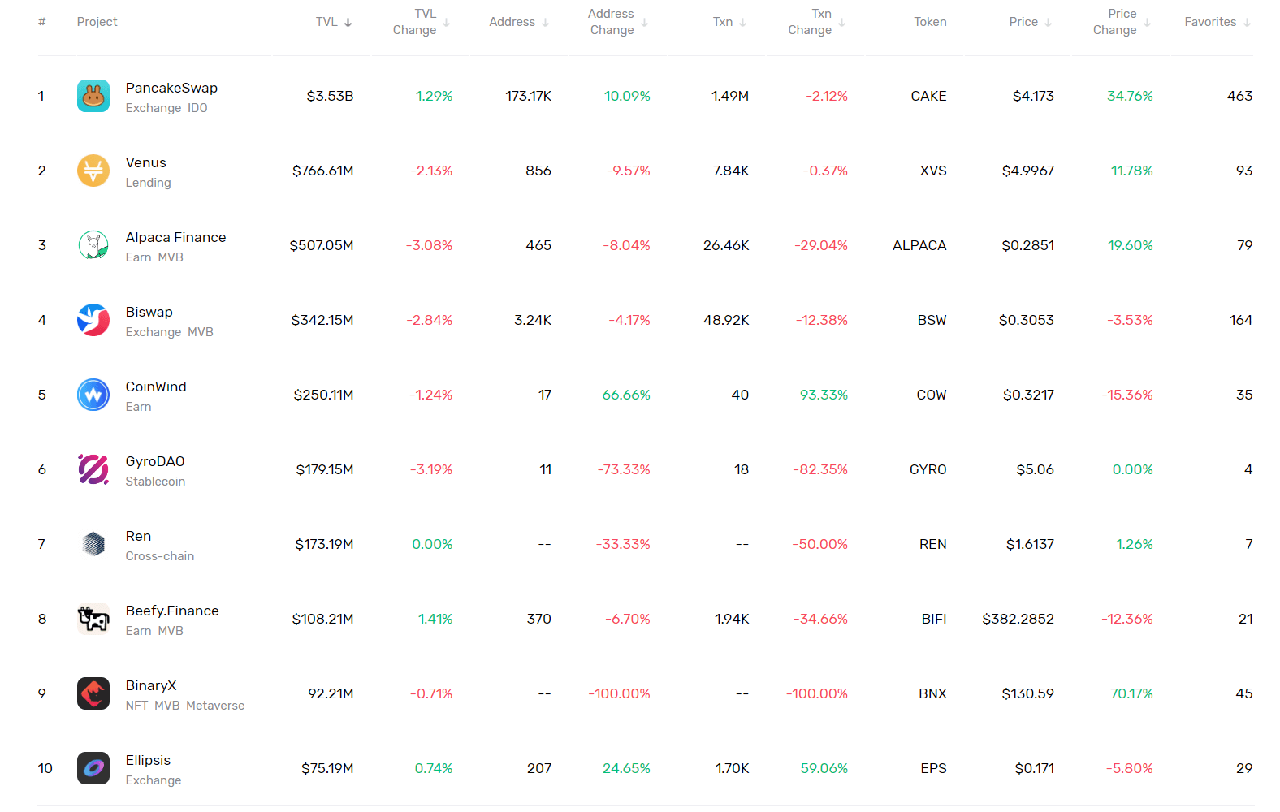Open the Ellipsis project name link
The height and width of the screenshot is (812, 1280).
coord(148,760)
